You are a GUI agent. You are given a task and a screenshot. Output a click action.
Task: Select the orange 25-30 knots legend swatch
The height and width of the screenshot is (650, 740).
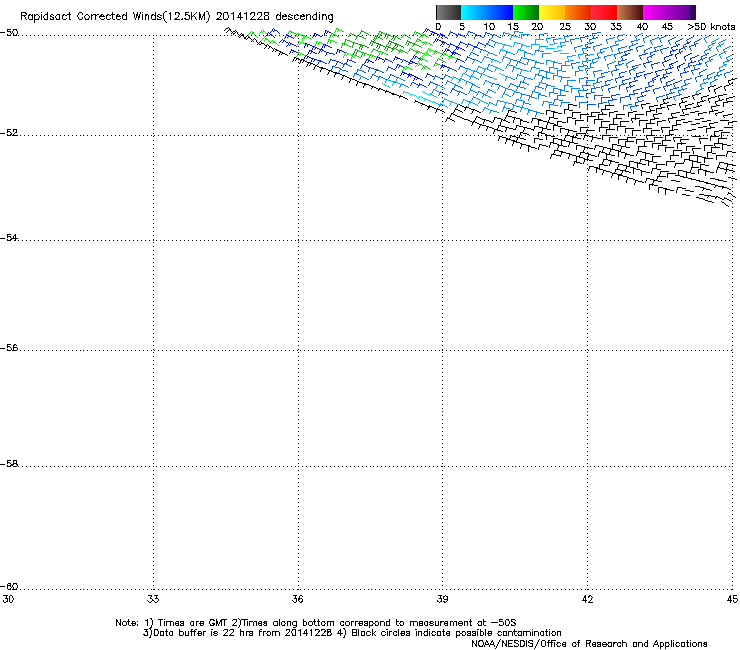click(578, 12)
